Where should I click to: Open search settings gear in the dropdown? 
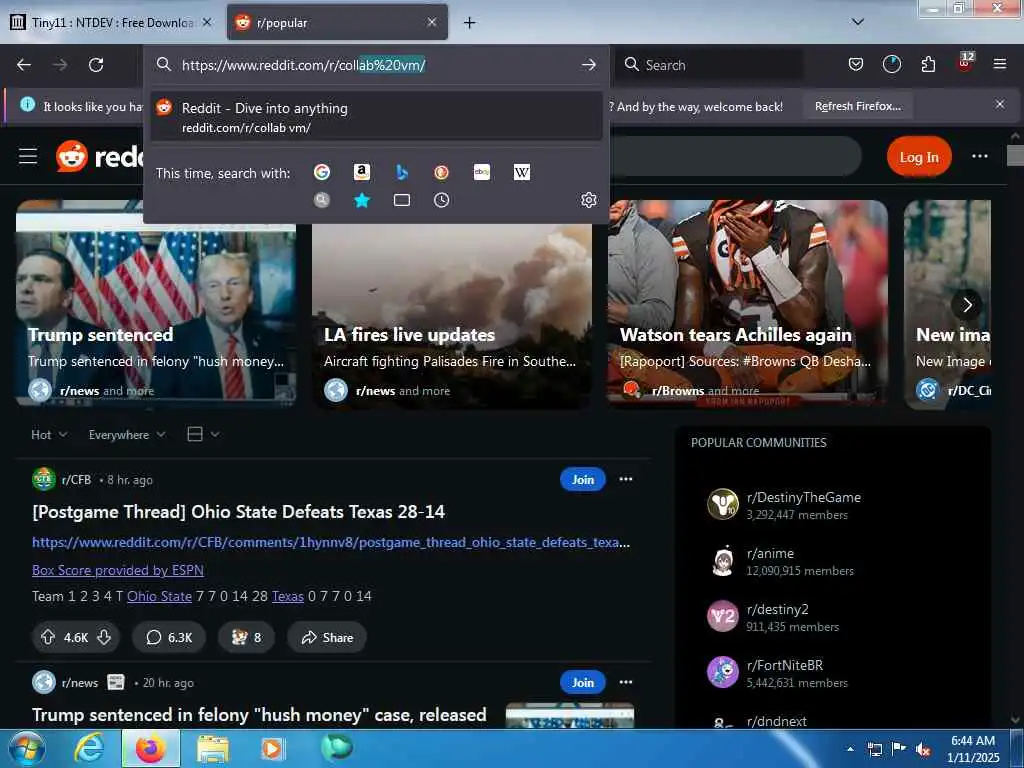(588, 200)
